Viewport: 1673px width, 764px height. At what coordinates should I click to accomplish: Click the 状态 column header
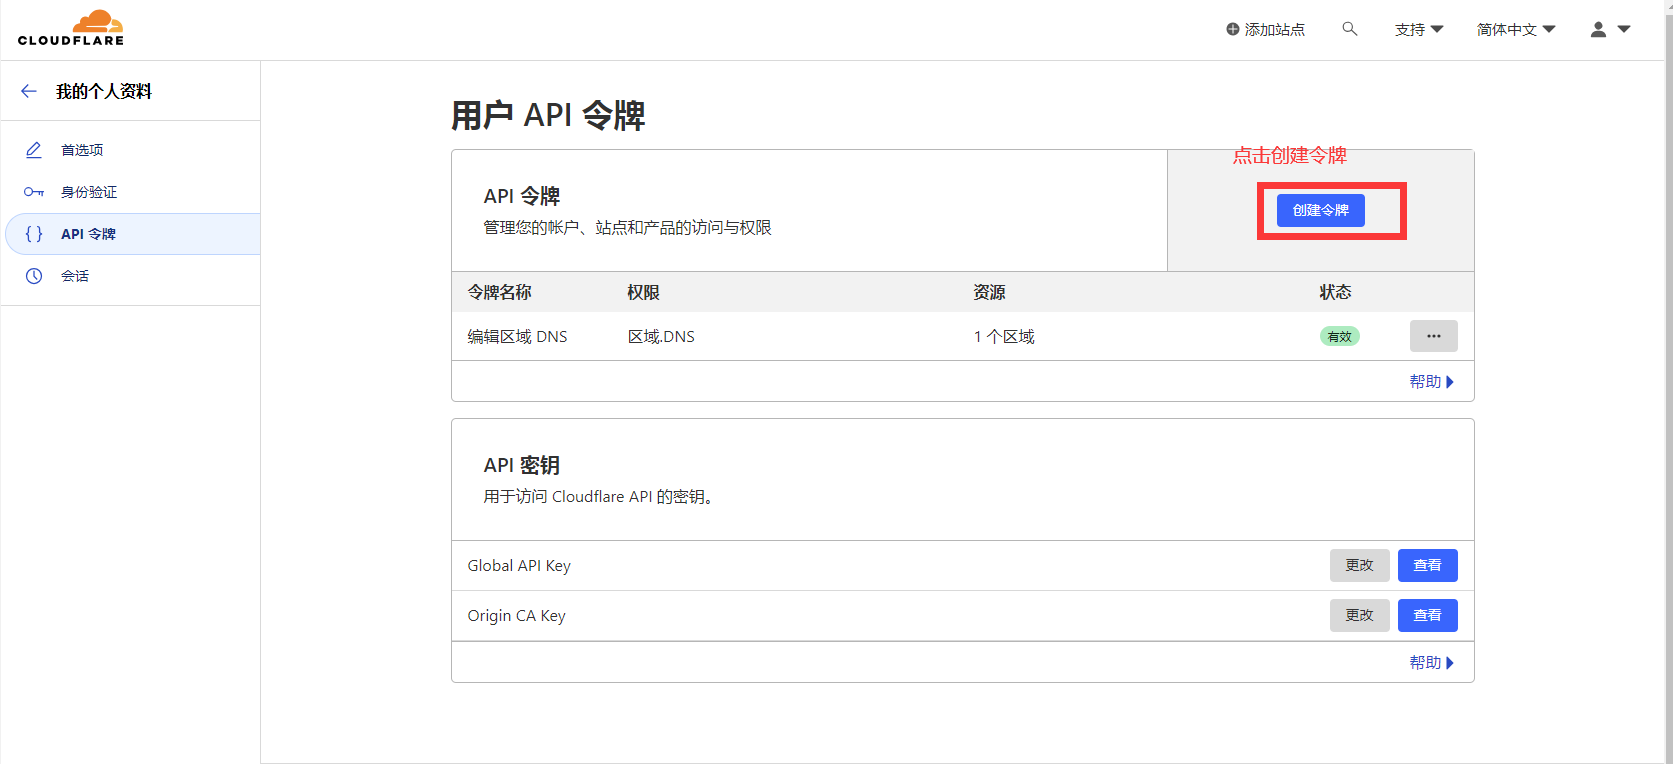coord(1335,292)
